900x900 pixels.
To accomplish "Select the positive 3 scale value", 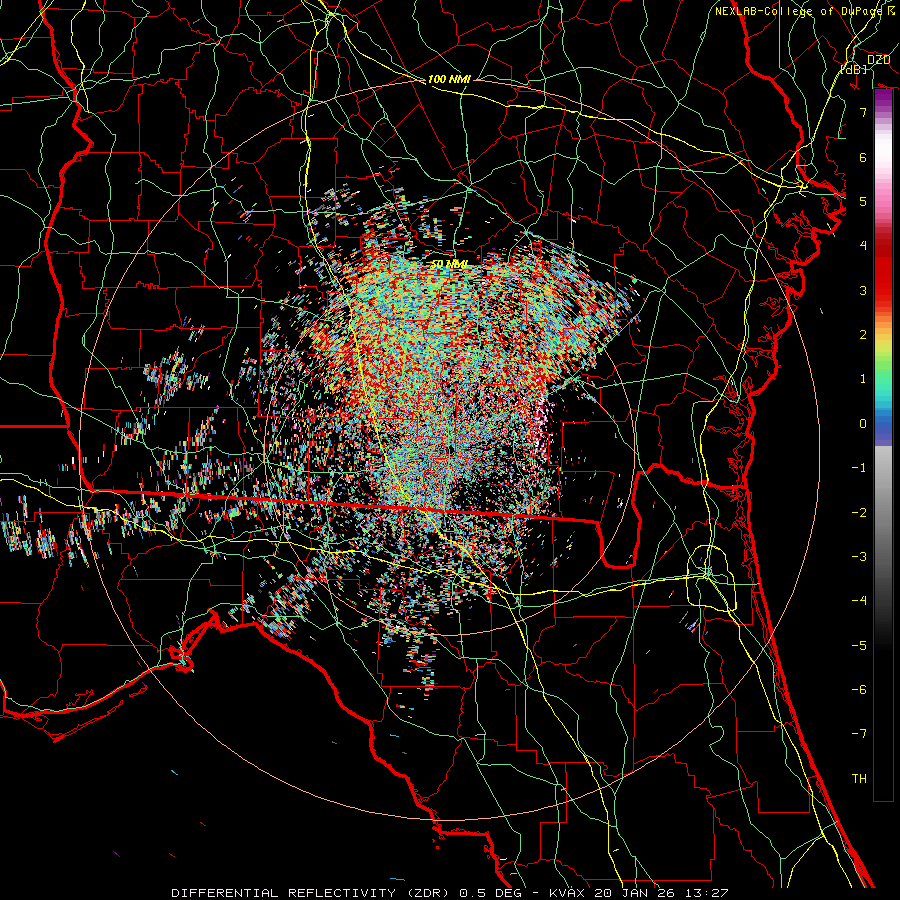I will click(863, 290).
